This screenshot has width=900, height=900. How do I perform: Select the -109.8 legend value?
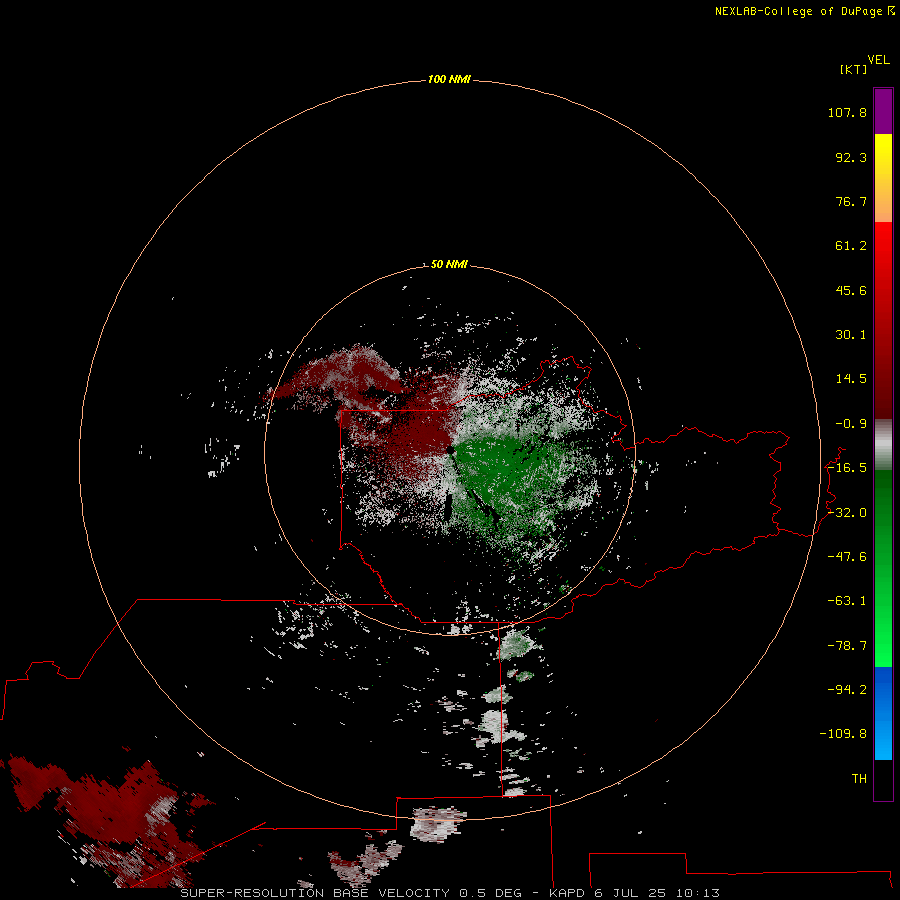[844, 734]
